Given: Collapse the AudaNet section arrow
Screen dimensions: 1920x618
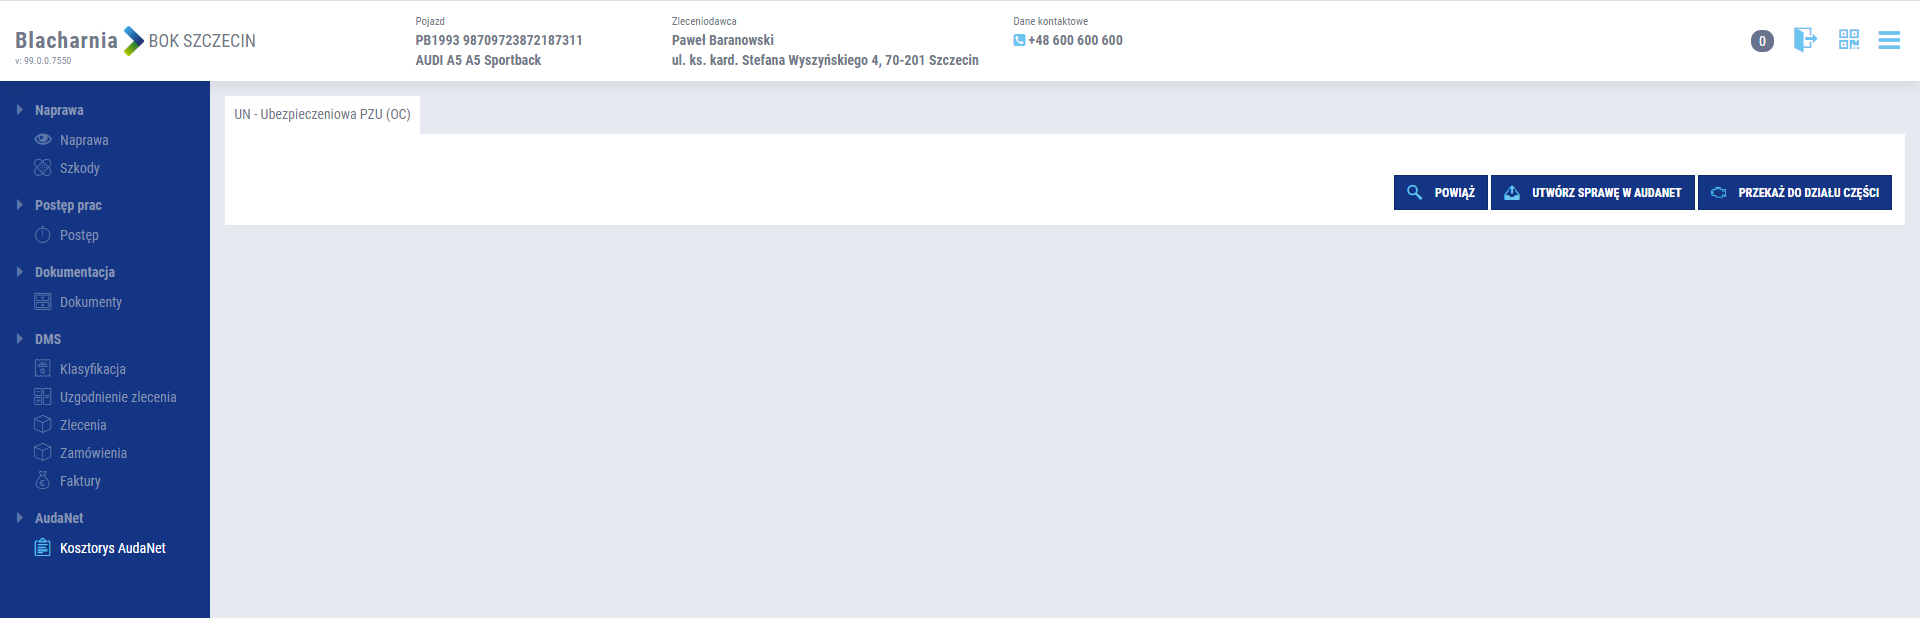Looking at the screenshot, I should pos(19,518).
